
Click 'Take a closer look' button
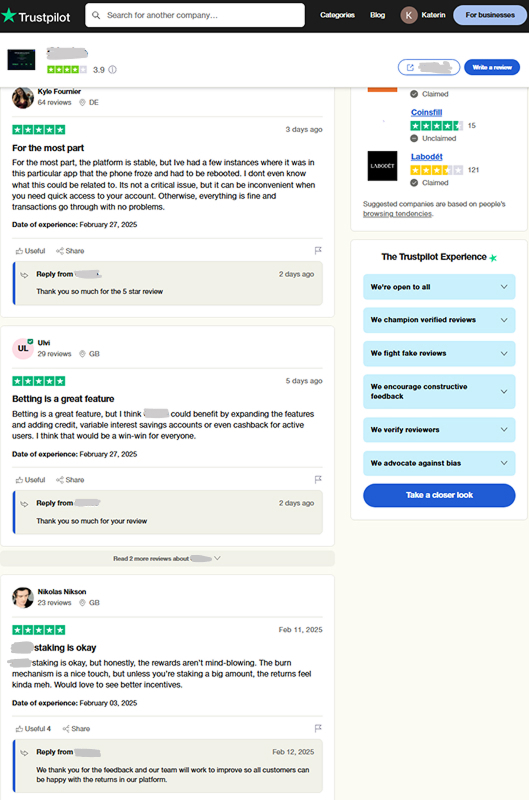(439, 495)
